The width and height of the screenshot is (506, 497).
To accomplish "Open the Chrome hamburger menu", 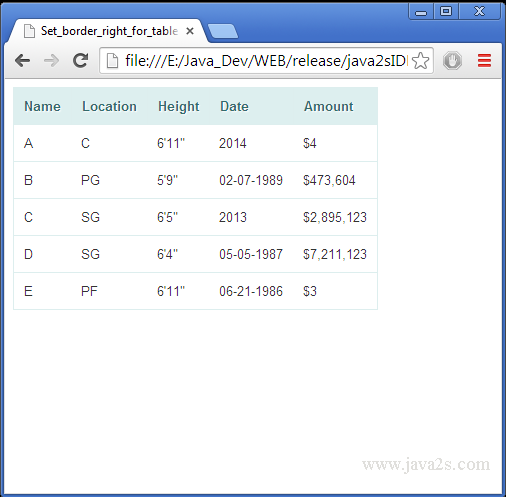I will (484, 61).
